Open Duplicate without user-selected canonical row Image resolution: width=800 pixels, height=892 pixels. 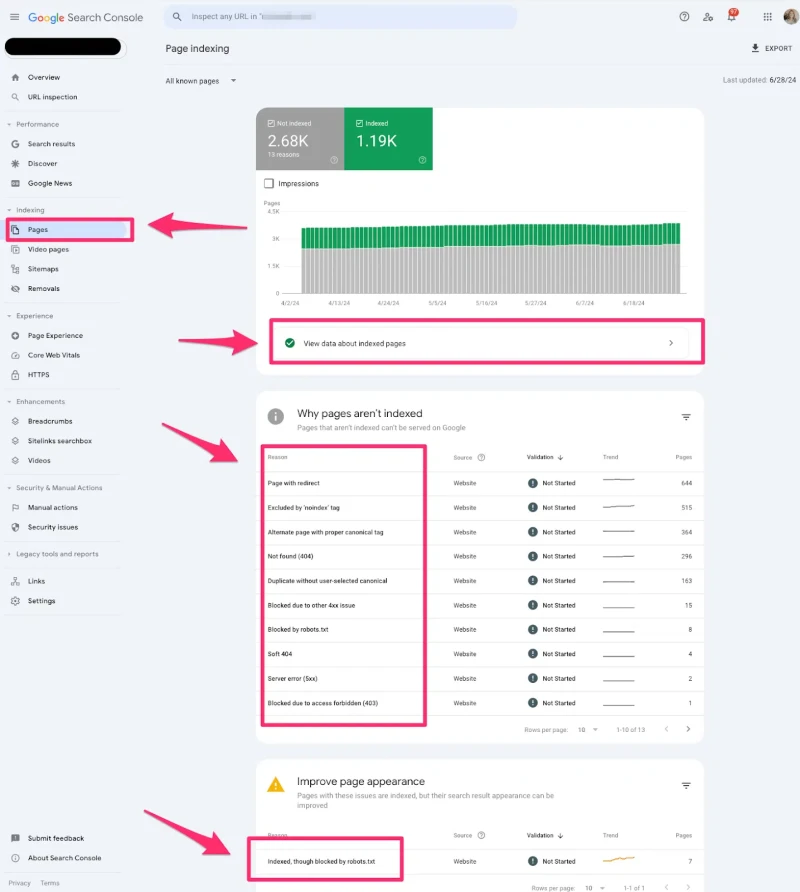(x=480, y=581)
